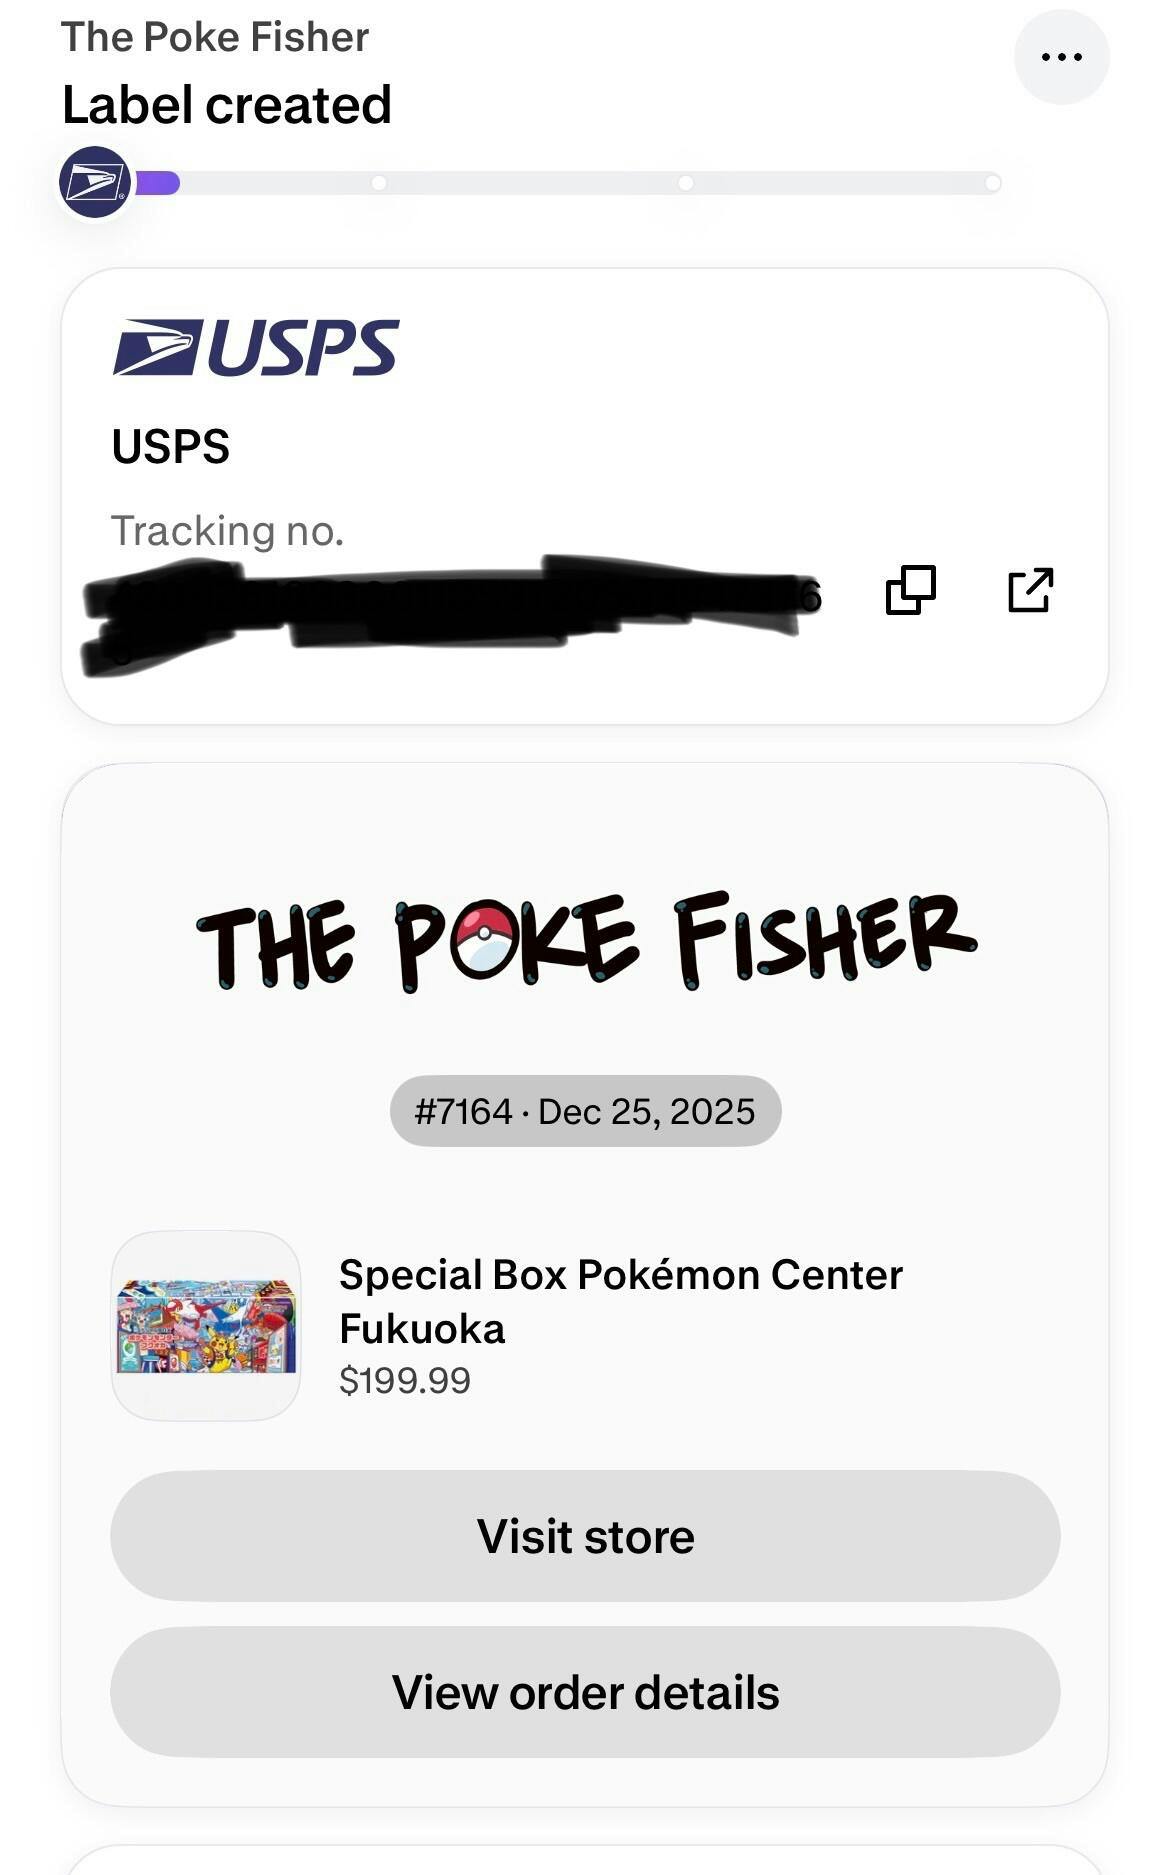Tap the second progress step dot
Image resolution: width=1170 pixels, height=1875 pixels.
(x=379, y=183)
